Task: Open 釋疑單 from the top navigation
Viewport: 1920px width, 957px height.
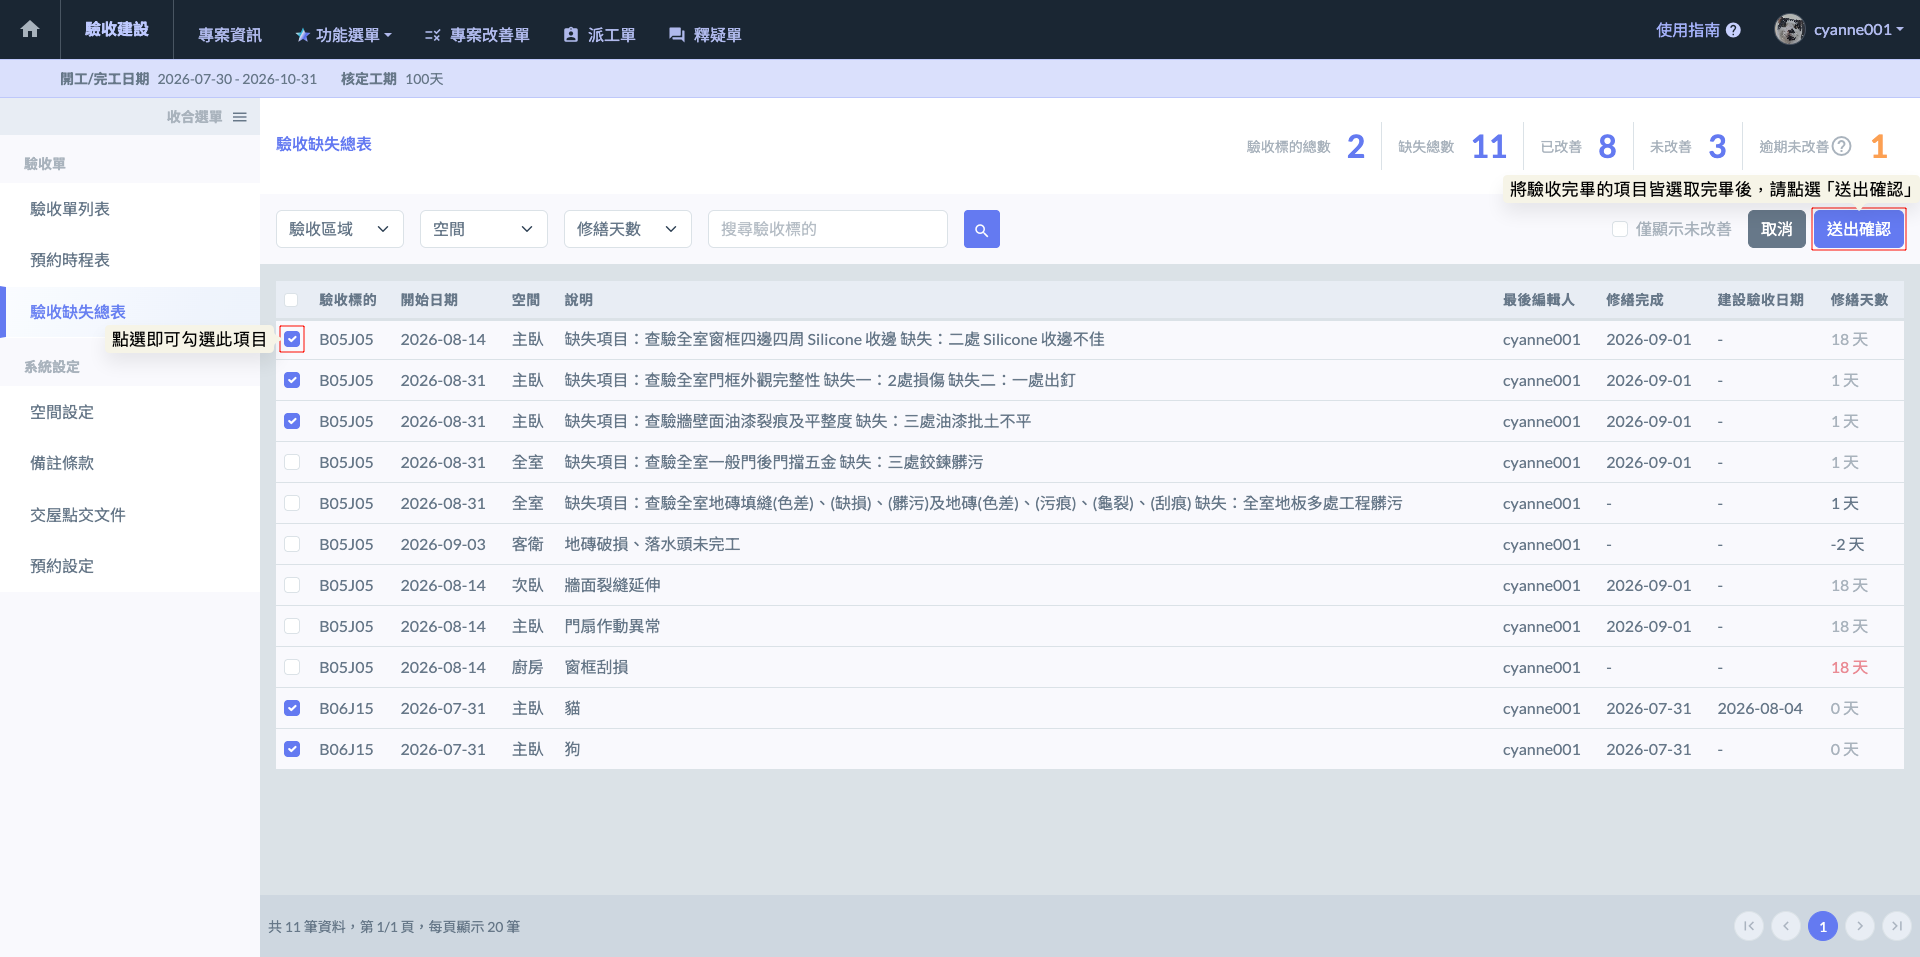Action: pos(705,35)
